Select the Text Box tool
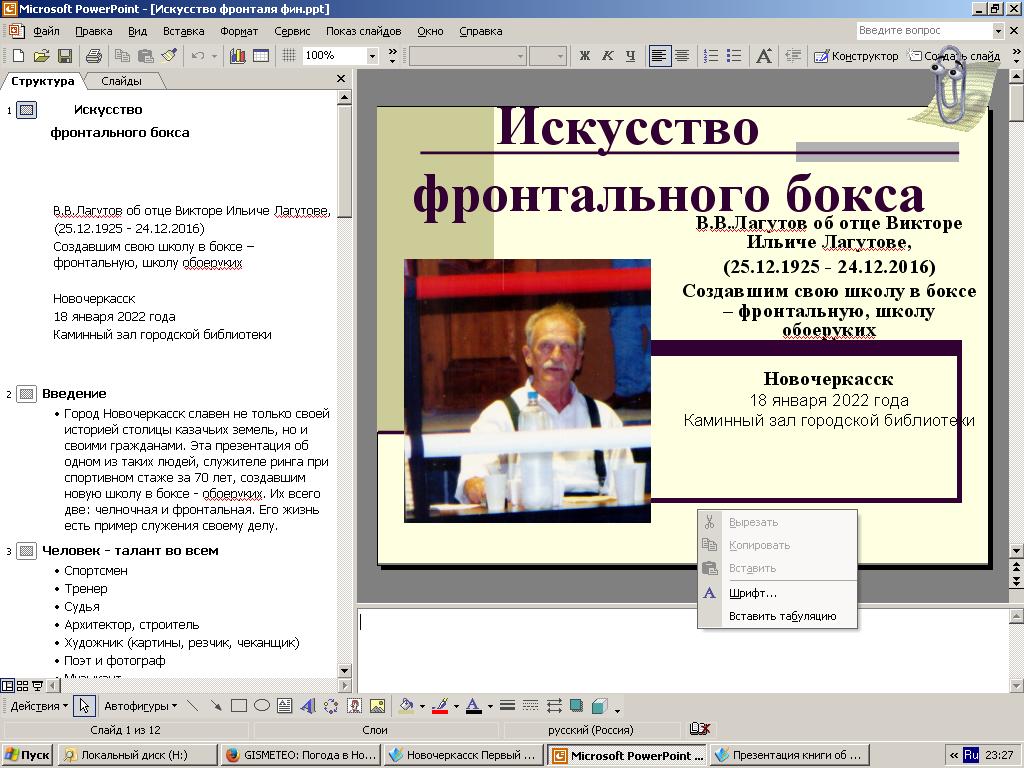The image size is (1024, 768). coord(285,706)
